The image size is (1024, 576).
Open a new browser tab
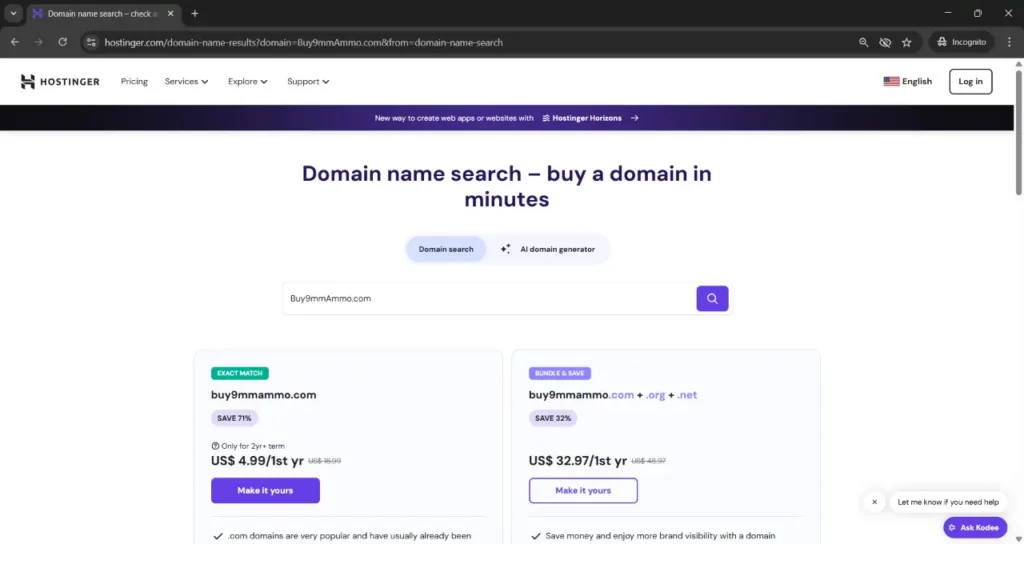click(x=195, y=13)
